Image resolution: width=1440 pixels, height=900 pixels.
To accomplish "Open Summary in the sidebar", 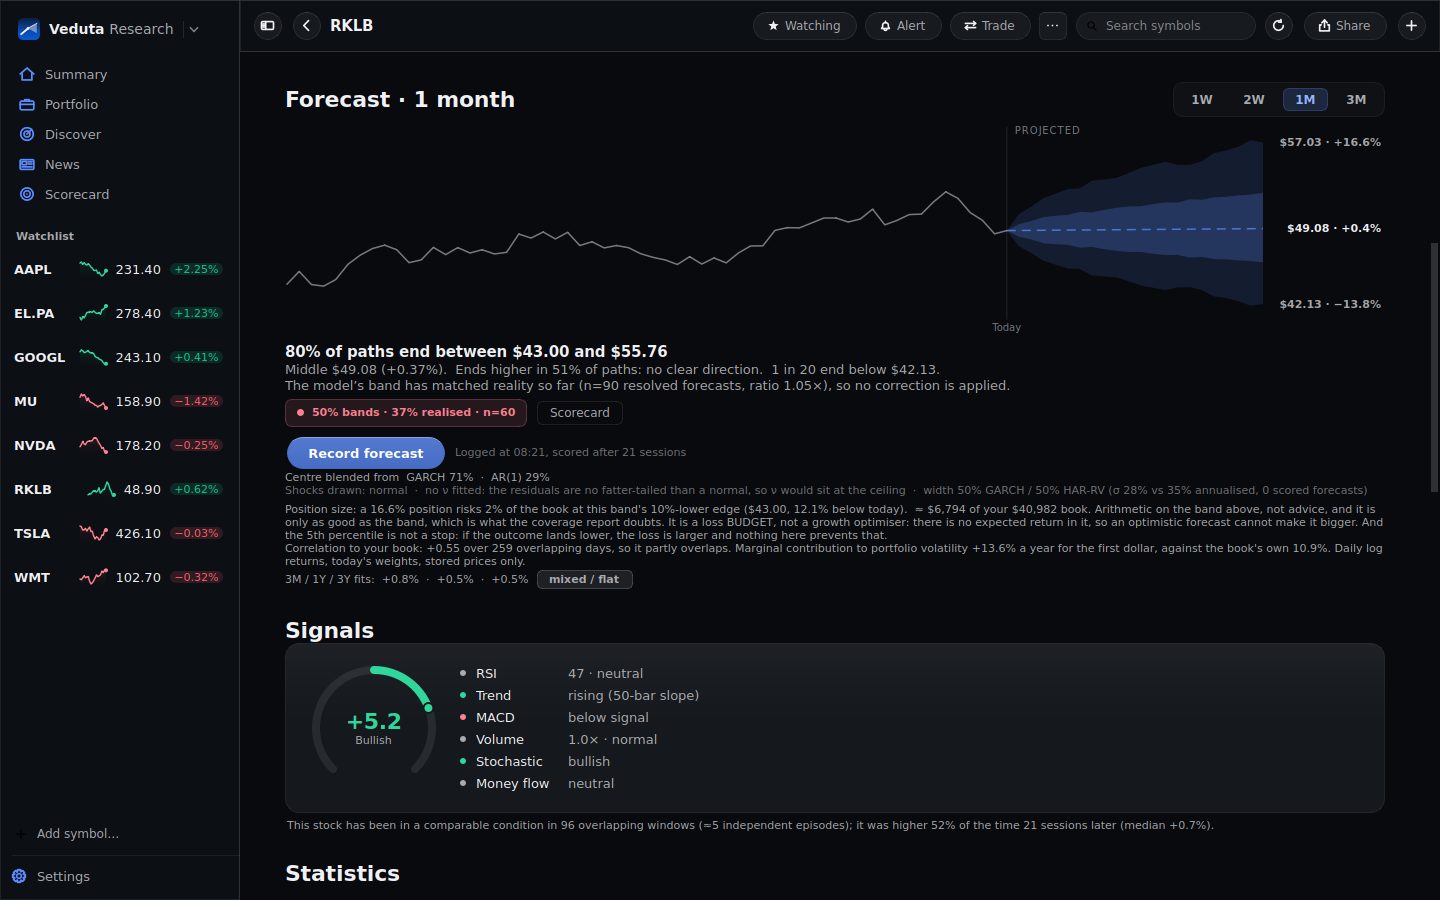I will pyautogui.click(x=120, y=74).
